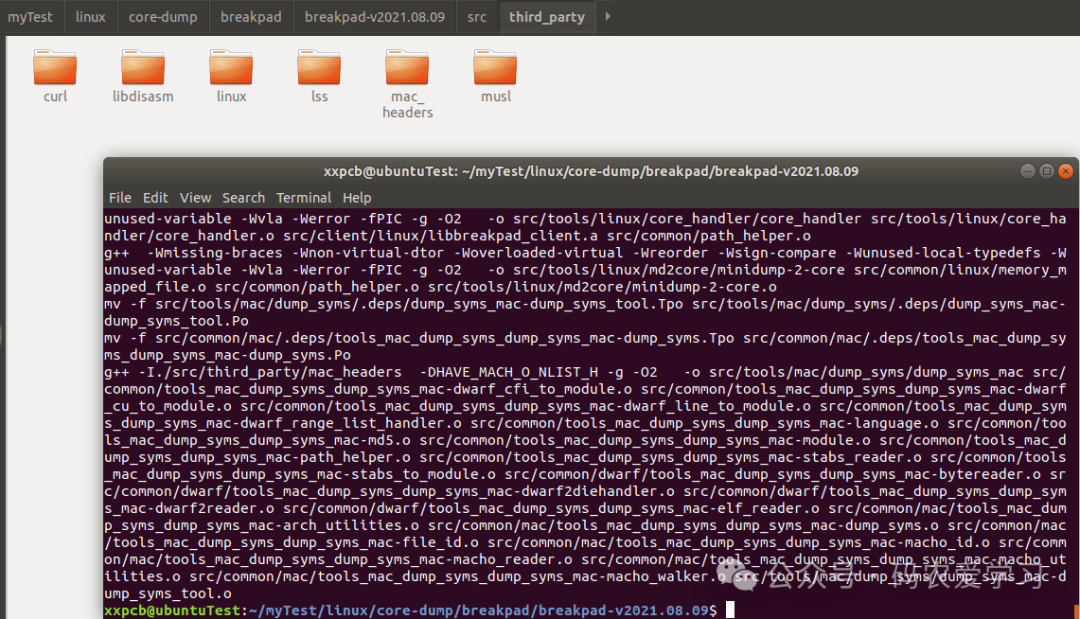1080x619 pixels.
Task: Click the path bar forward arrow
Action: point(608,16)
